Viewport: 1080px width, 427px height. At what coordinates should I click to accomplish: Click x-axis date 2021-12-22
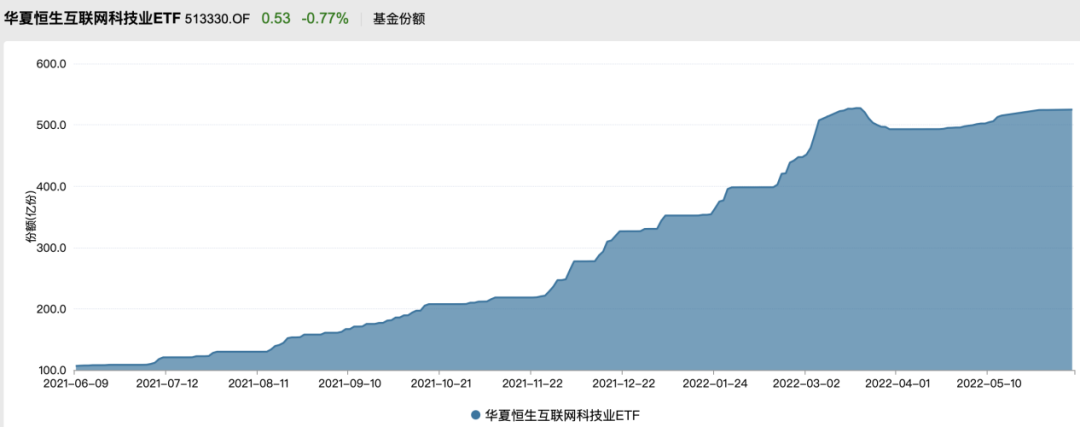(x=623, y=382)
